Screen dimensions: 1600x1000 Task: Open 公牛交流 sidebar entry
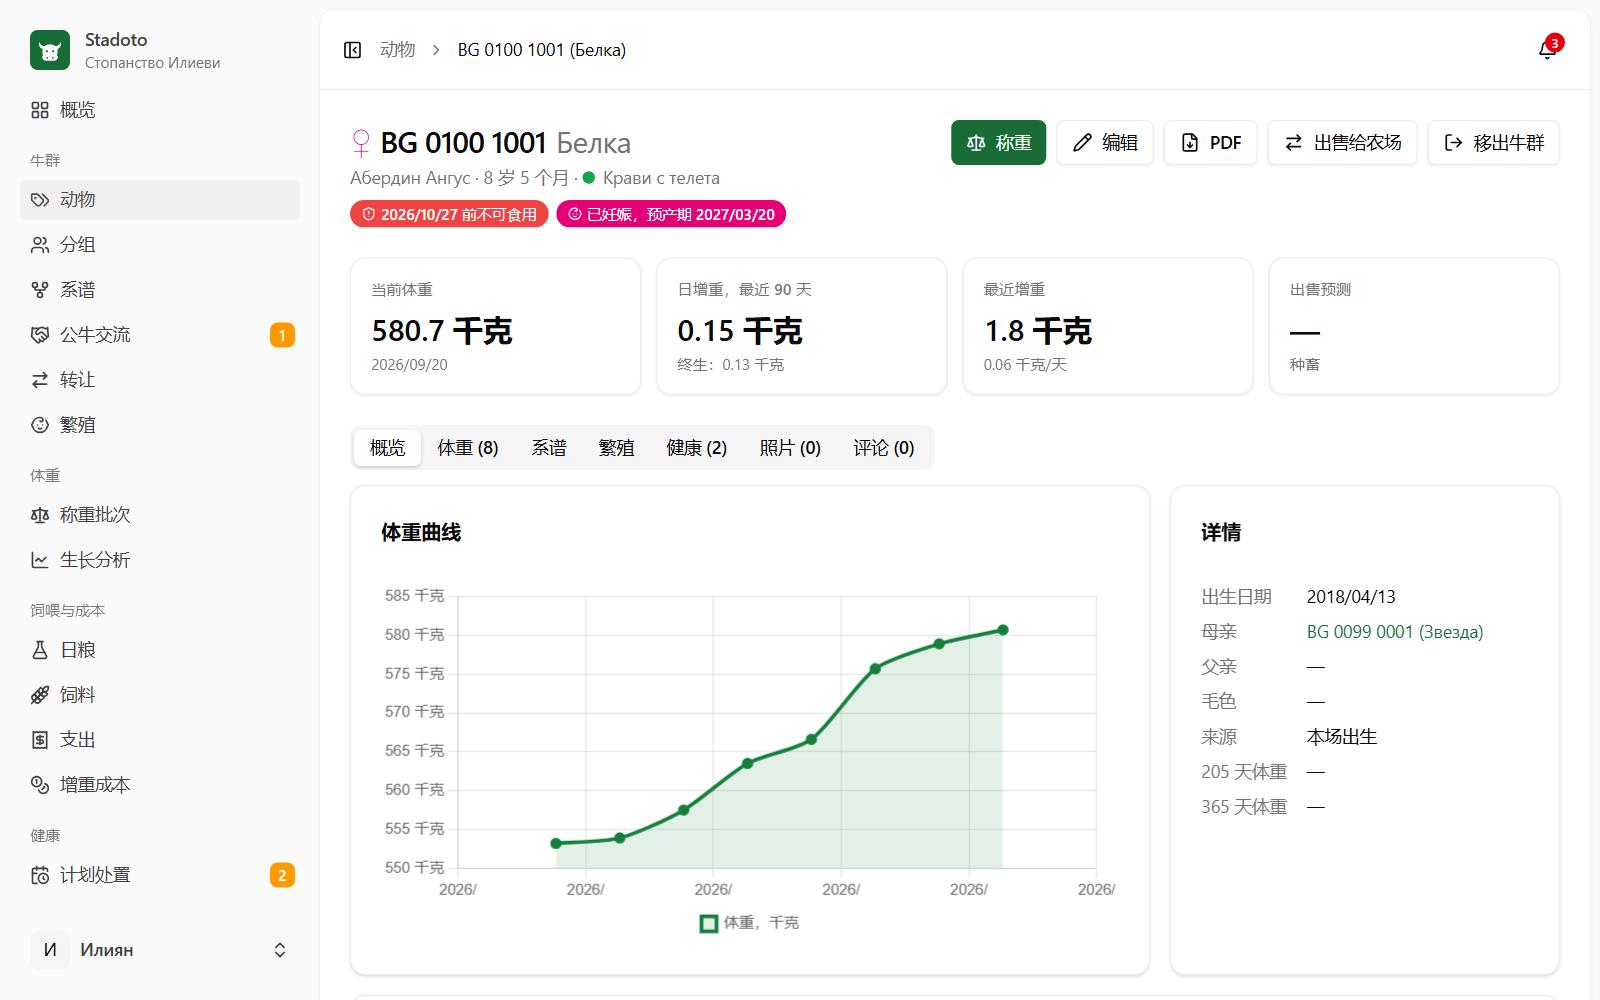tap(160, 335)
